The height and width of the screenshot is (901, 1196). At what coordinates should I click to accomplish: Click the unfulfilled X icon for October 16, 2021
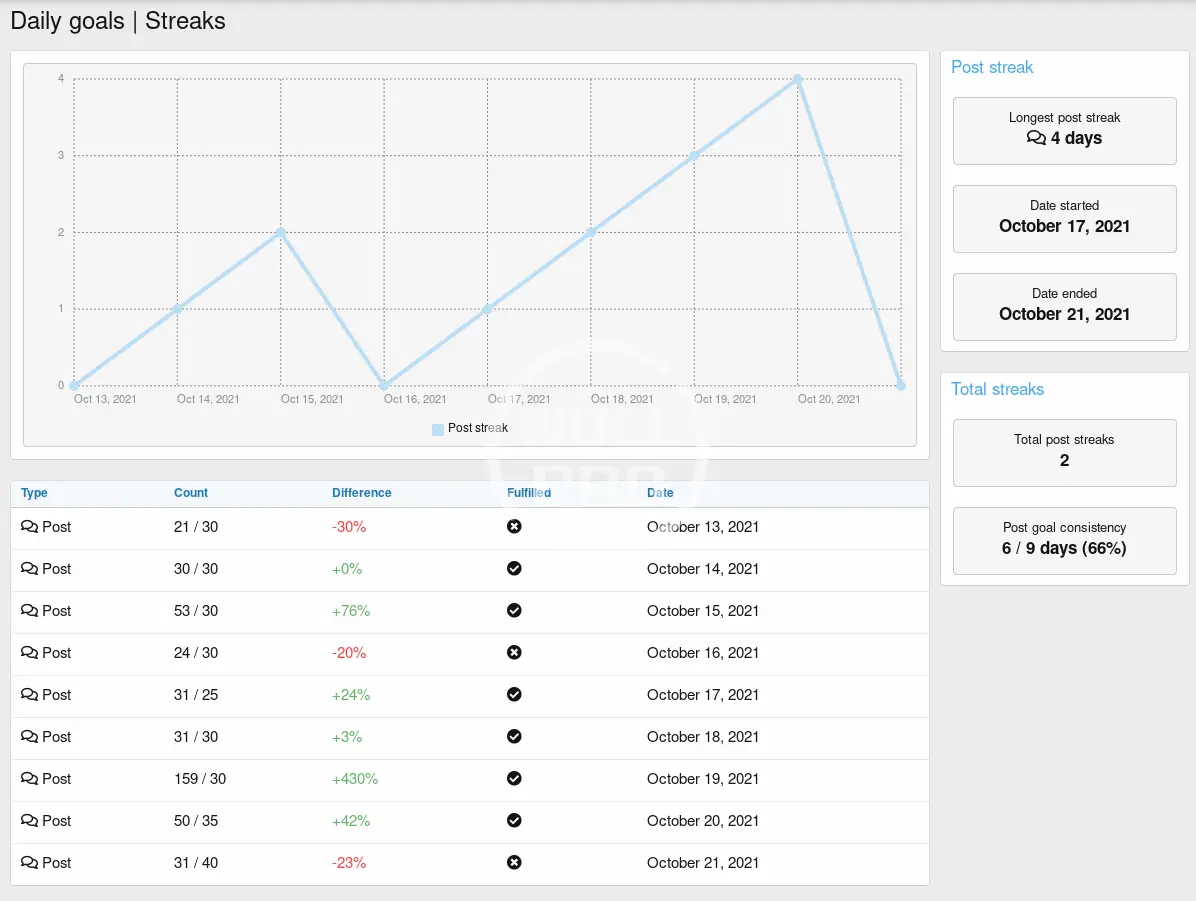coord(514,653)
